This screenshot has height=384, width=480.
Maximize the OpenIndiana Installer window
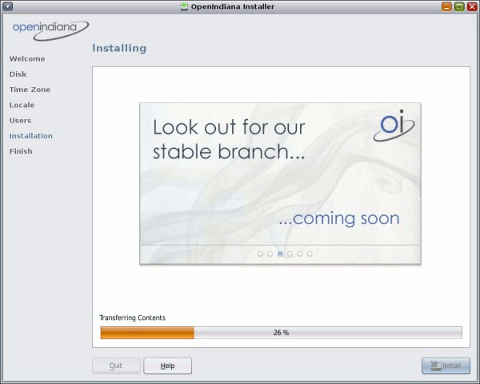pyautogui.click(x=459, y=6)
